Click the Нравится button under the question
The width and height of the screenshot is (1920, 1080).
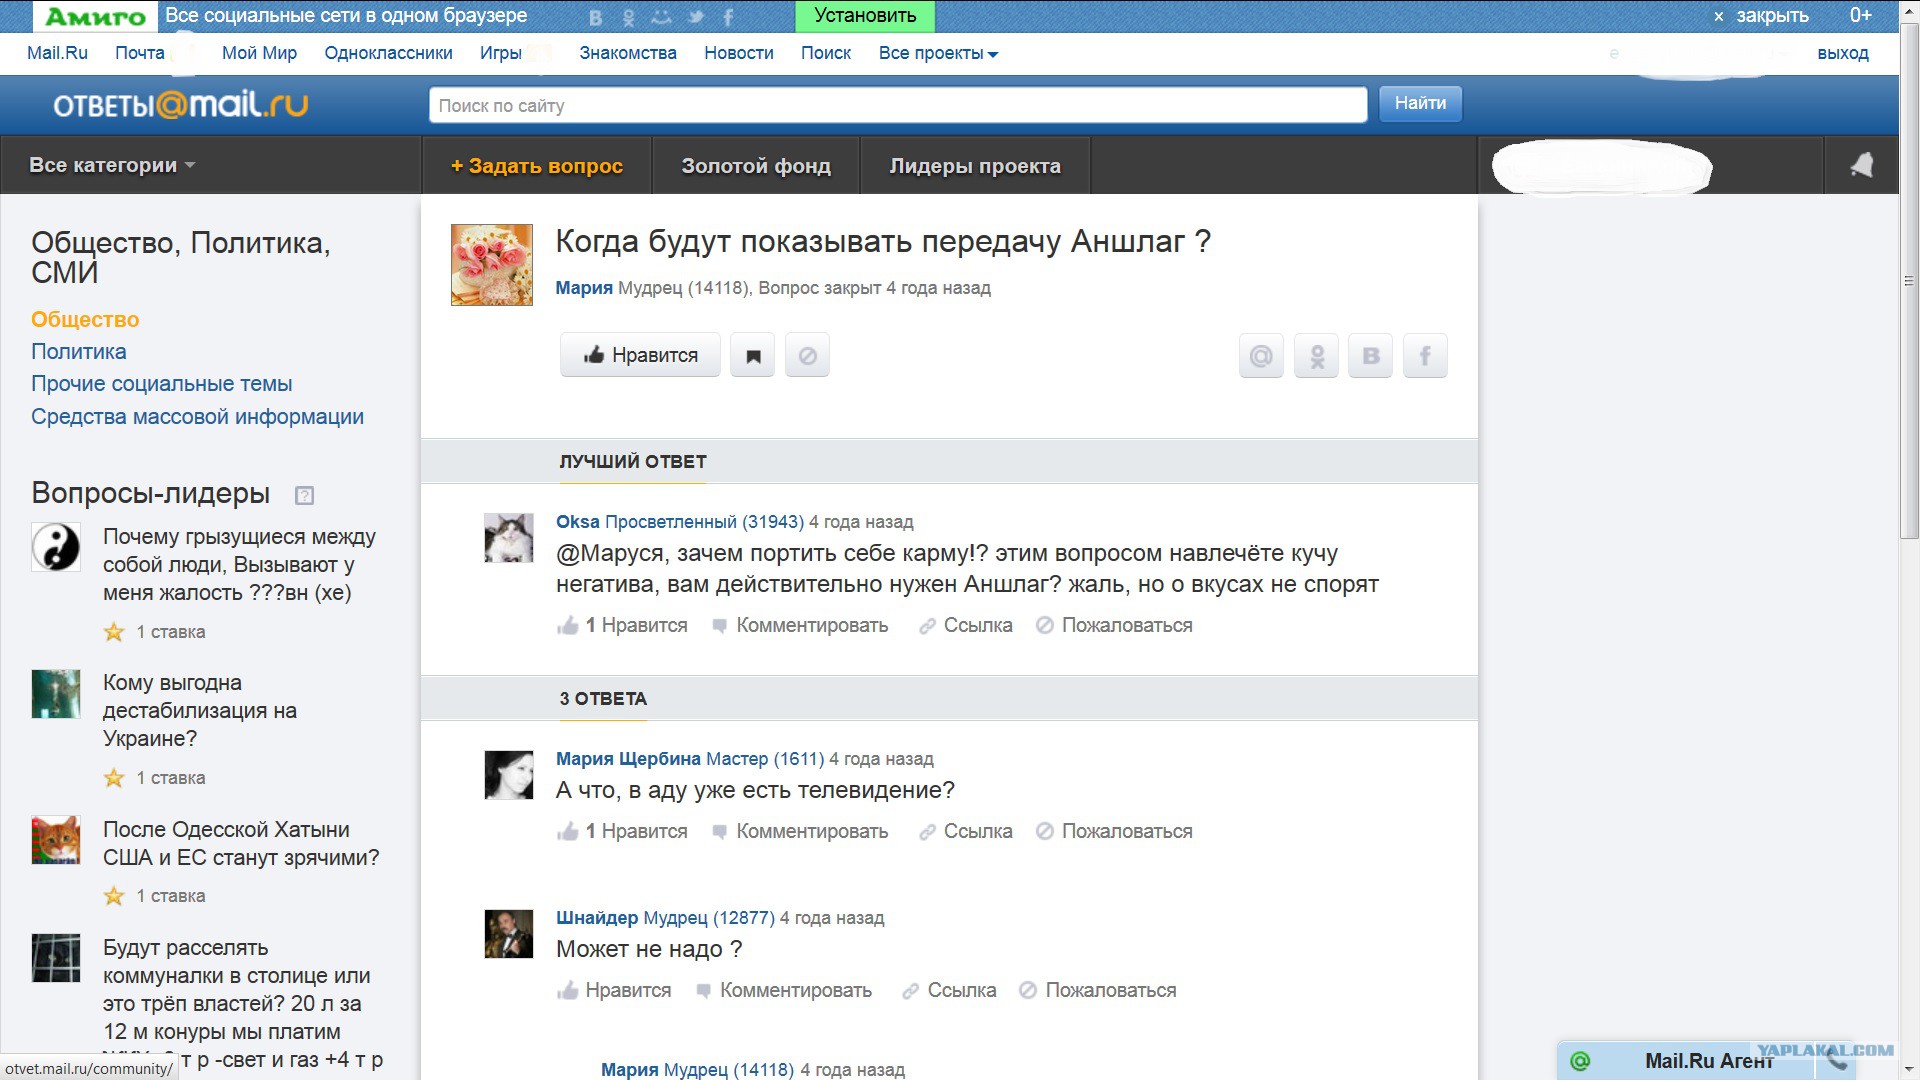640,355
